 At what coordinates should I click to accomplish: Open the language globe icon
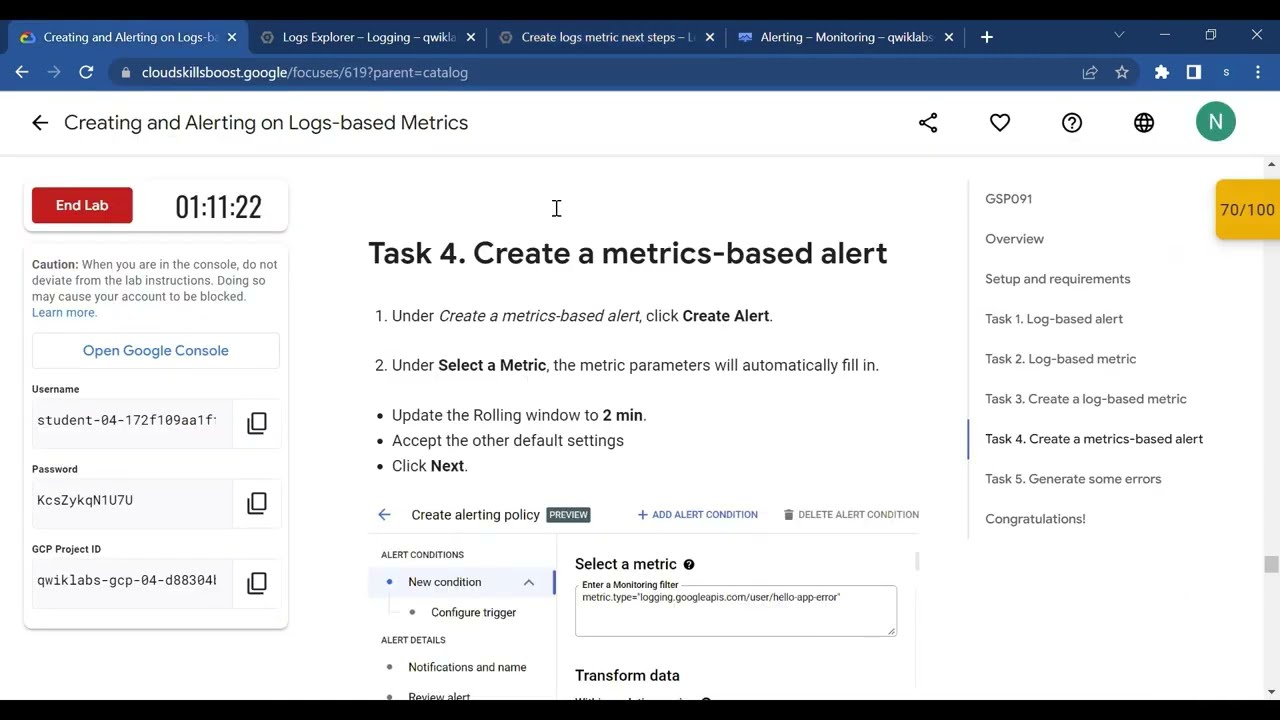[1144, 122]
